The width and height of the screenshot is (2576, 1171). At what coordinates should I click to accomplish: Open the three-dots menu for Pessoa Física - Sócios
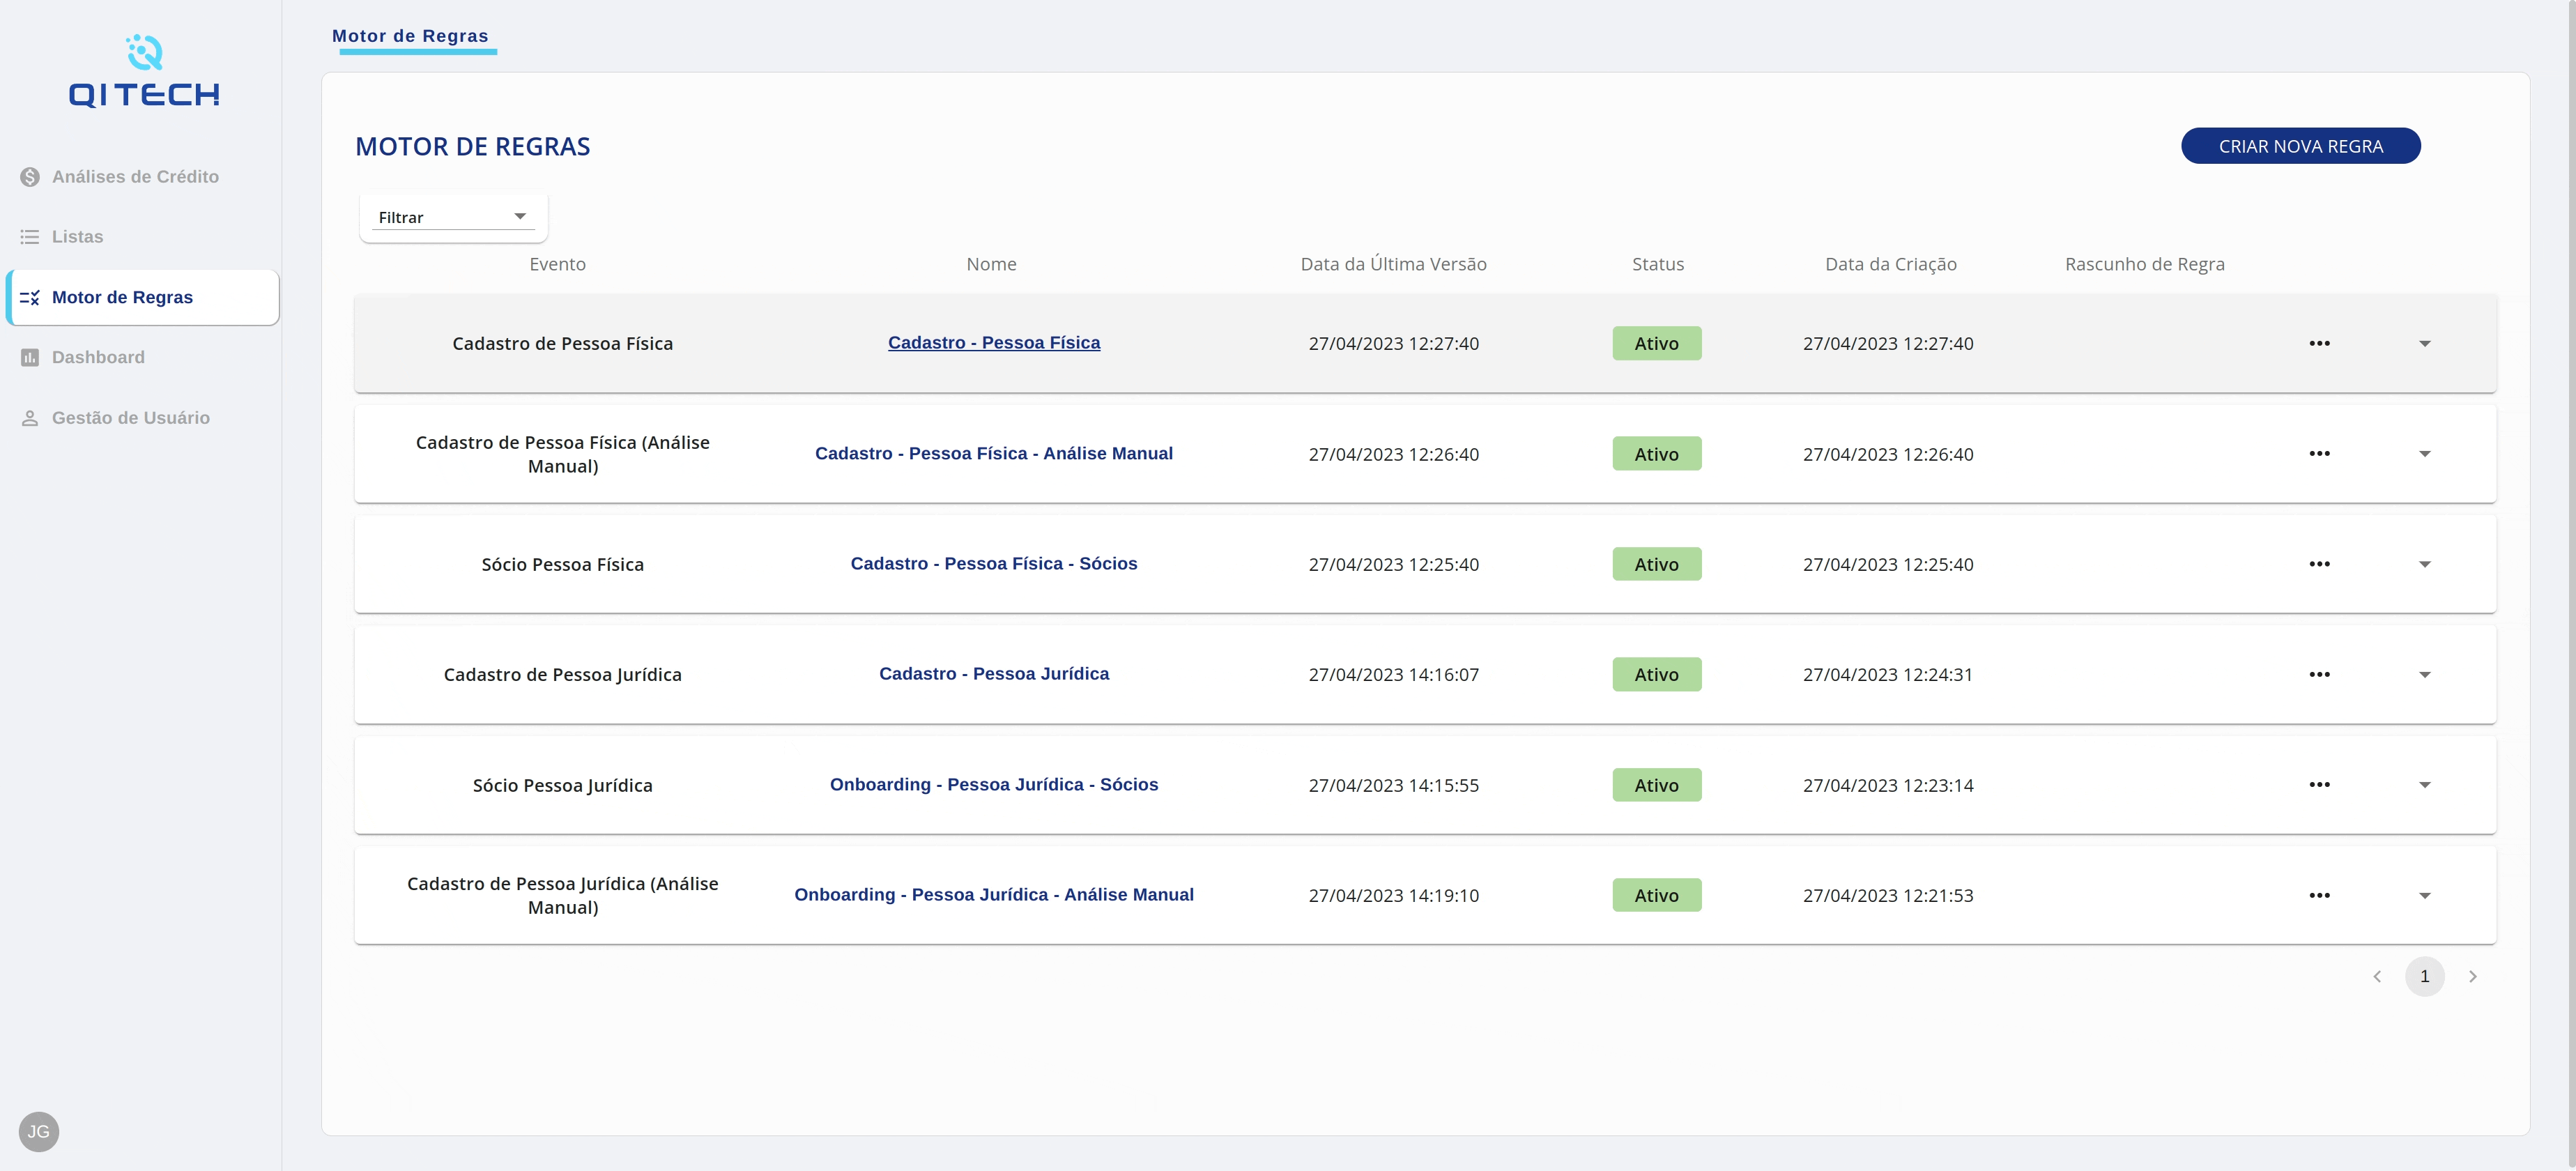click(2320, 565)
